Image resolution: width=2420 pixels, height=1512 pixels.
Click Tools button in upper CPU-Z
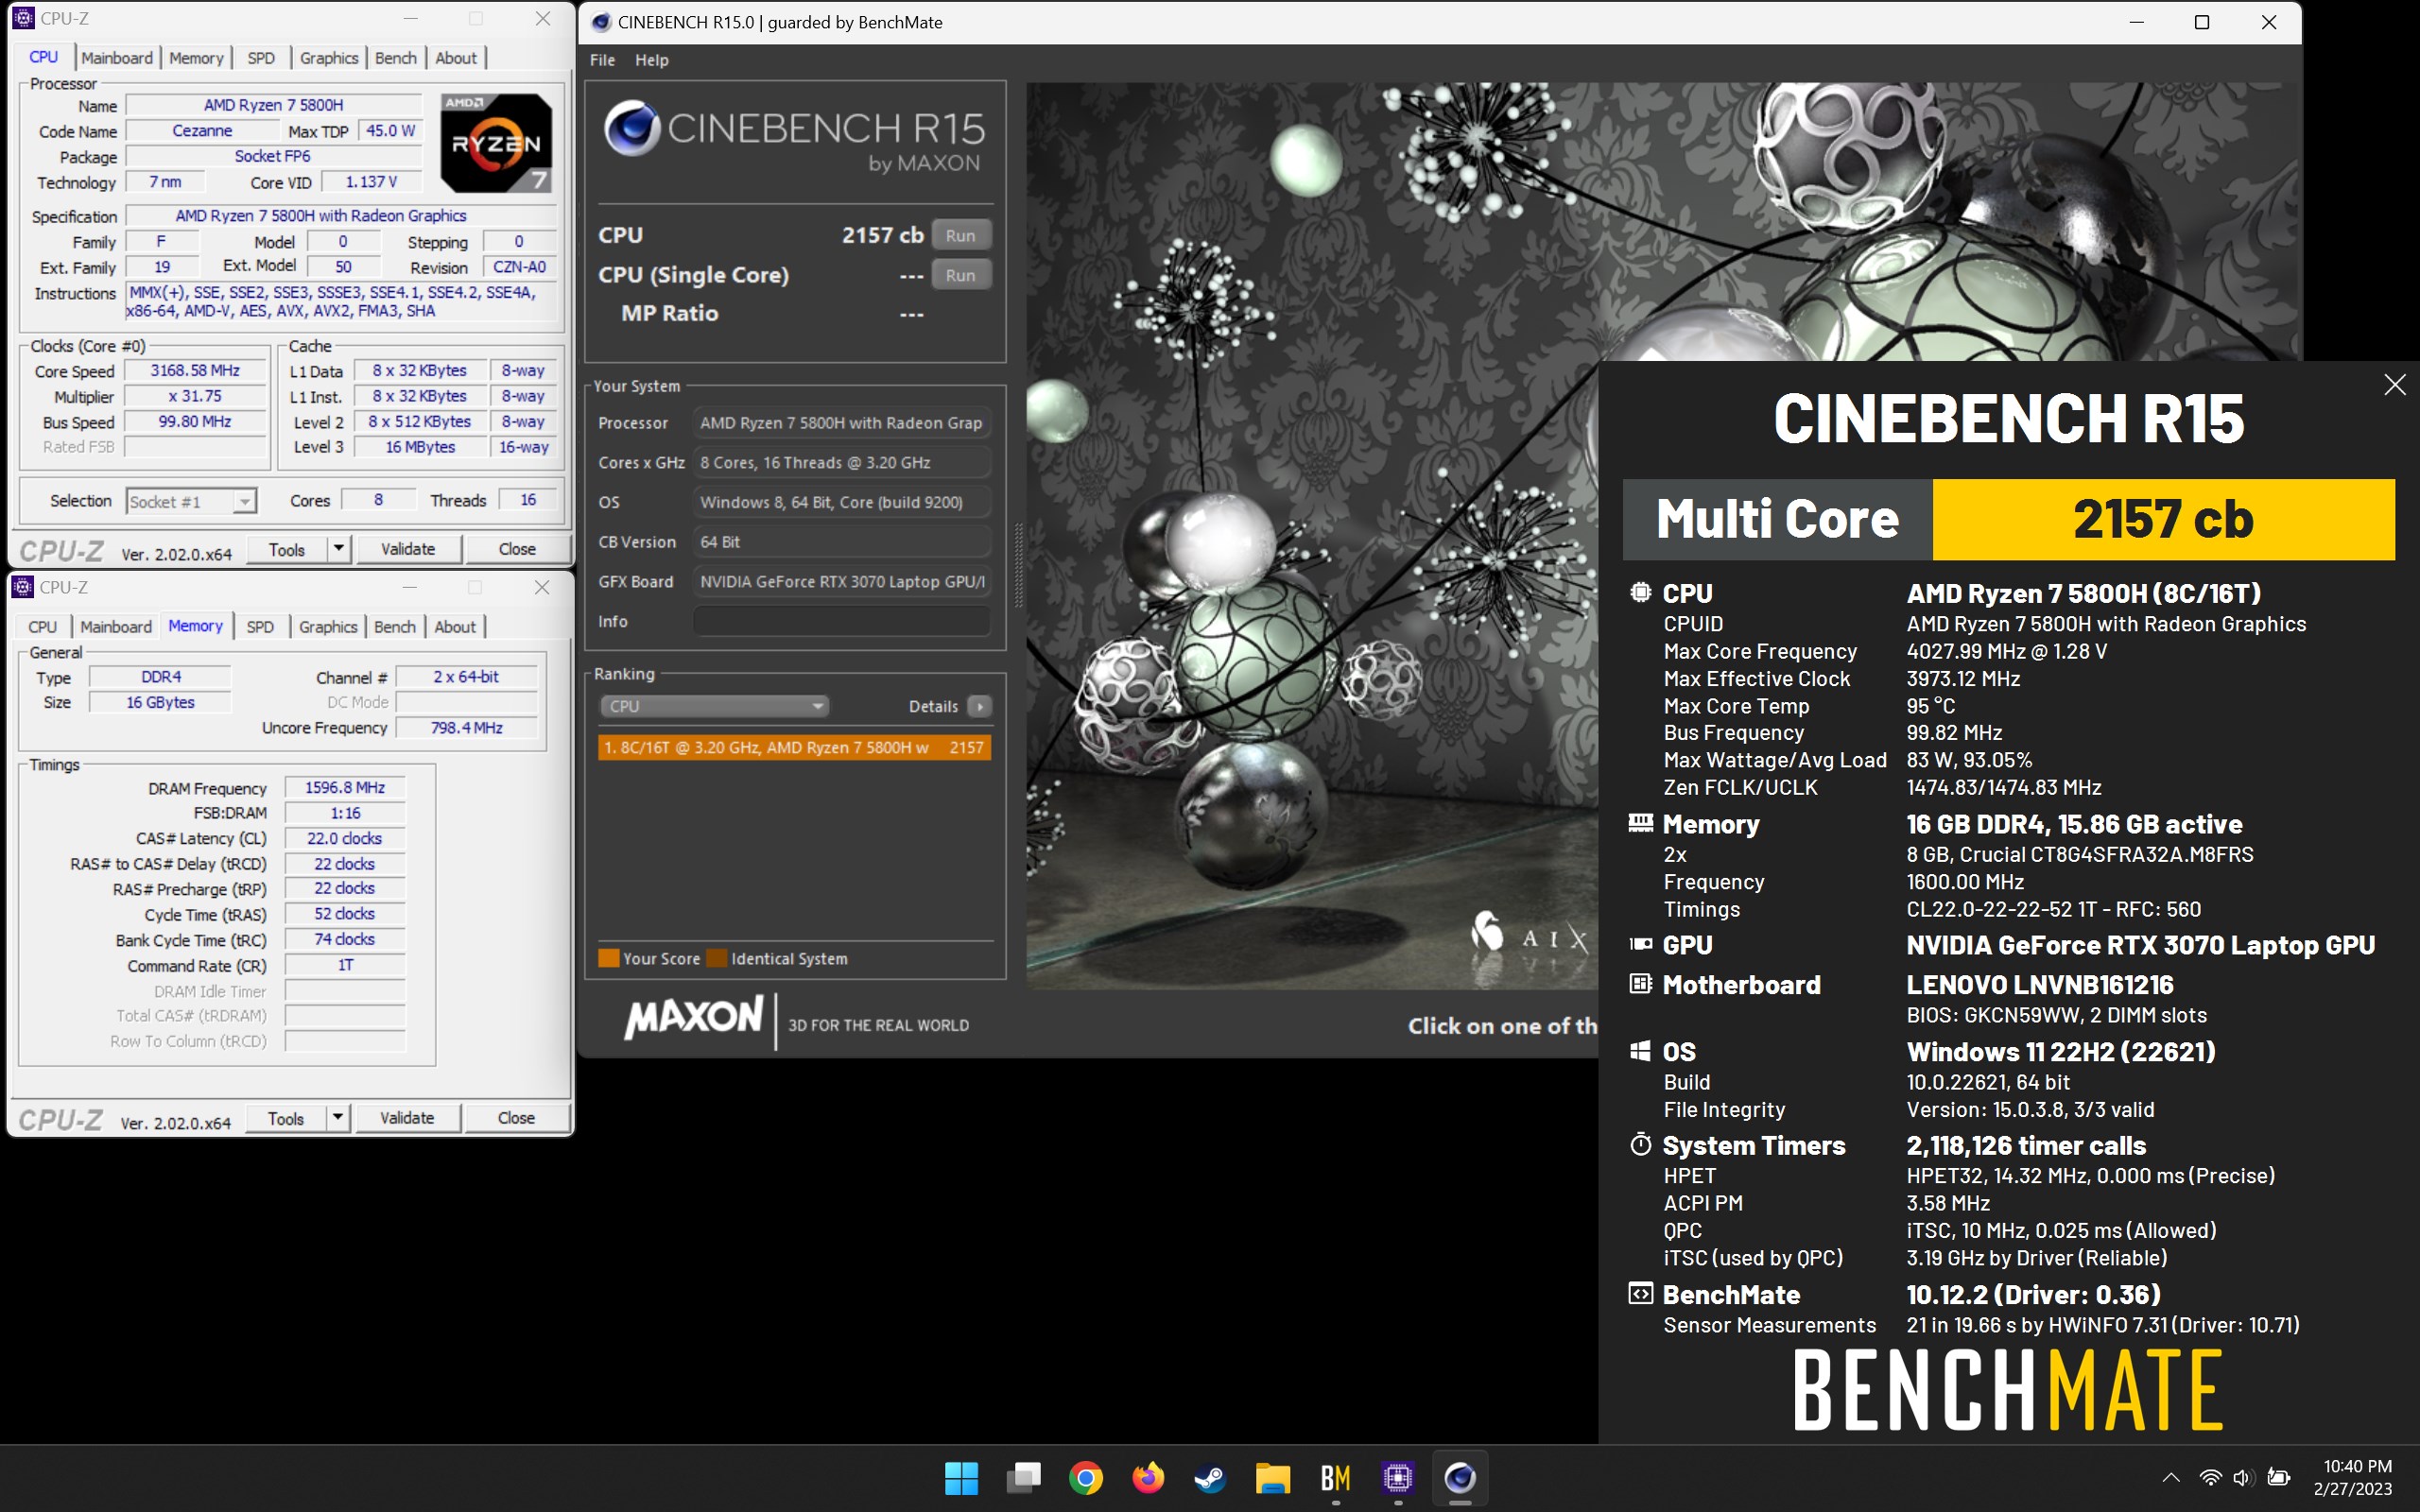287,549
